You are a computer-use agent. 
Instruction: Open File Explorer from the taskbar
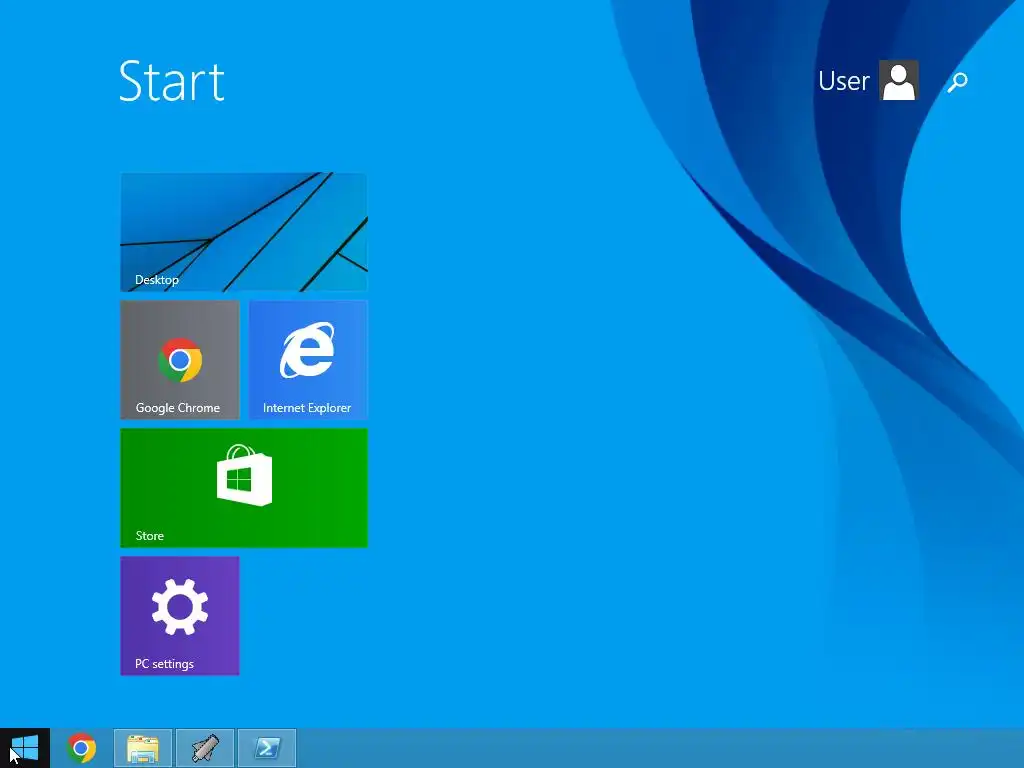143,748
